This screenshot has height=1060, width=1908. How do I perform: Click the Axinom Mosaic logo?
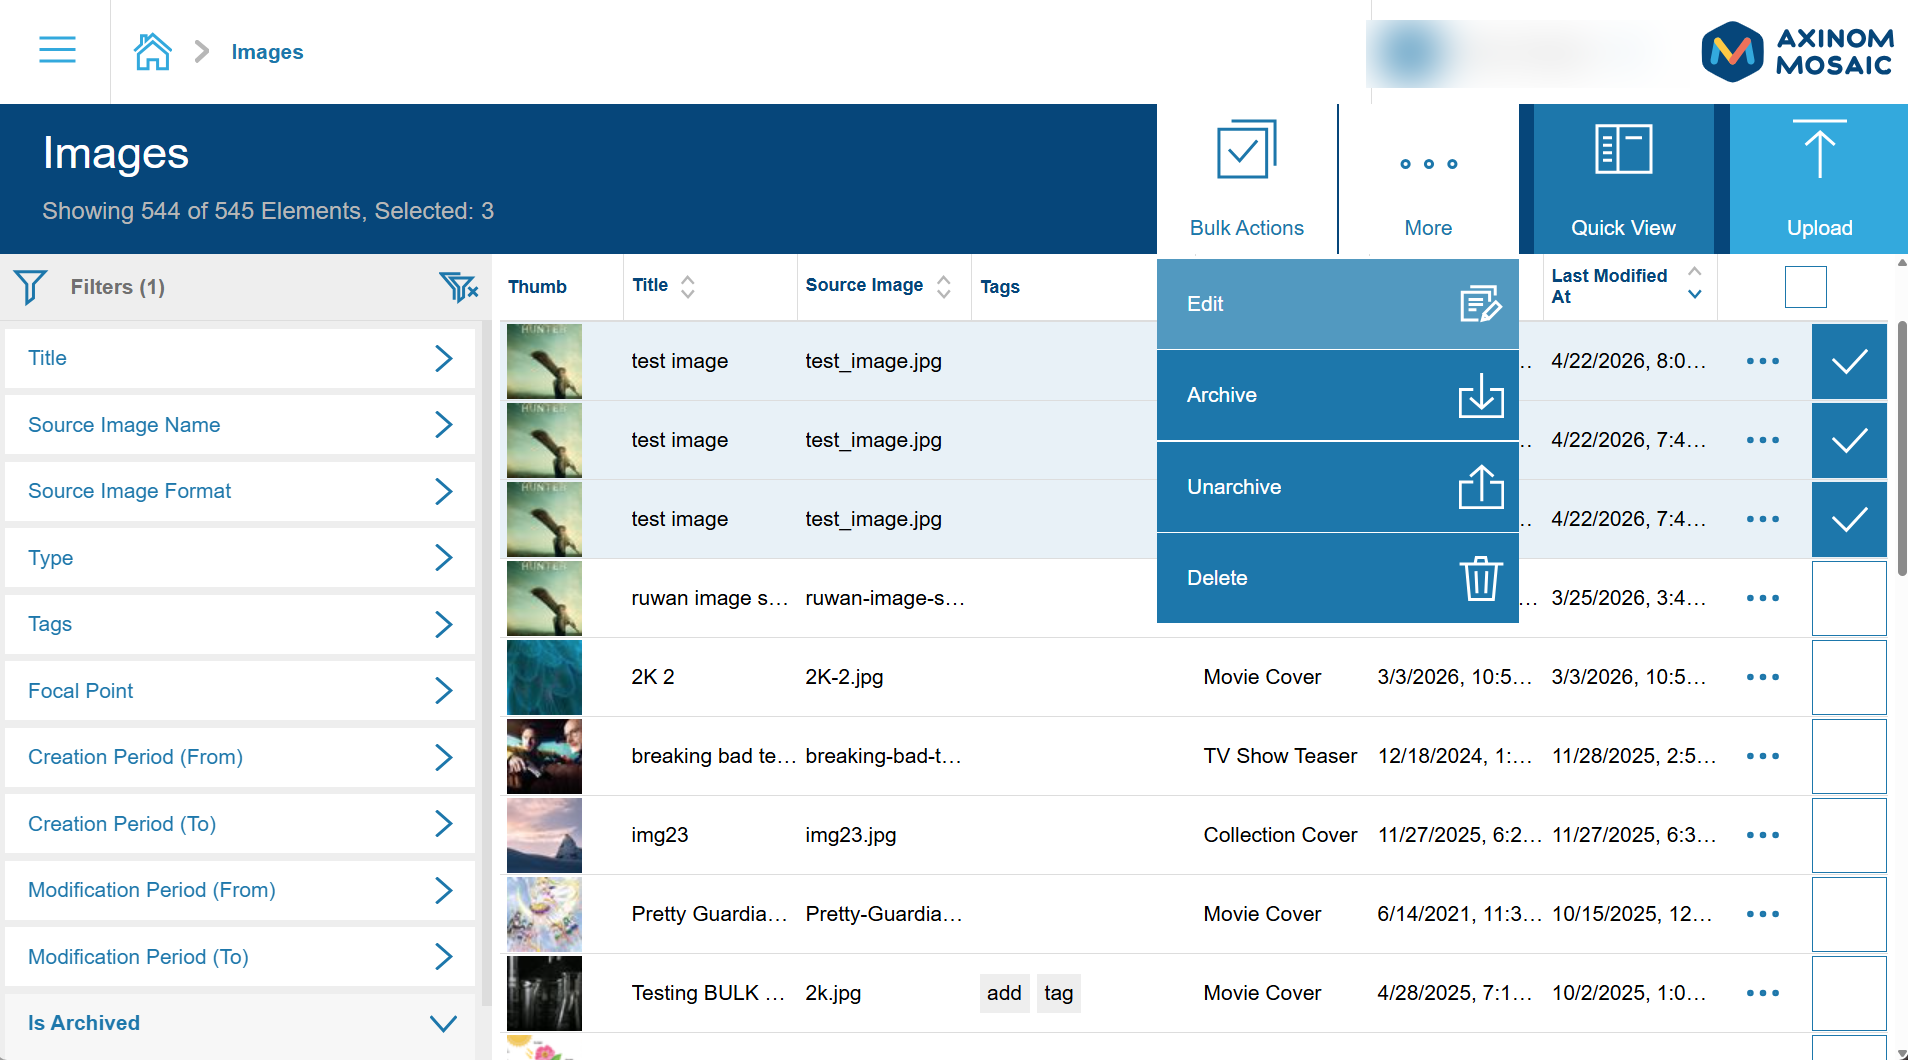1798,52
